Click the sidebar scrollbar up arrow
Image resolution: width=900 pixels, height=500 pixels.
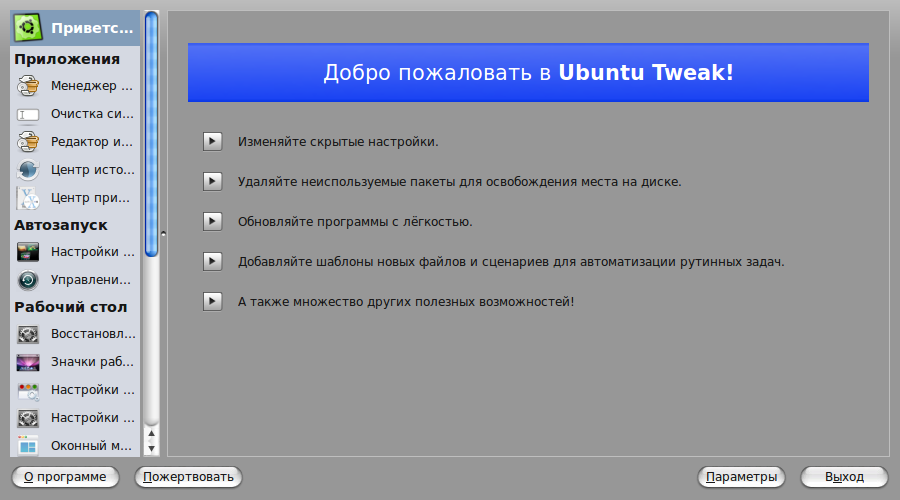pos(152,433)
